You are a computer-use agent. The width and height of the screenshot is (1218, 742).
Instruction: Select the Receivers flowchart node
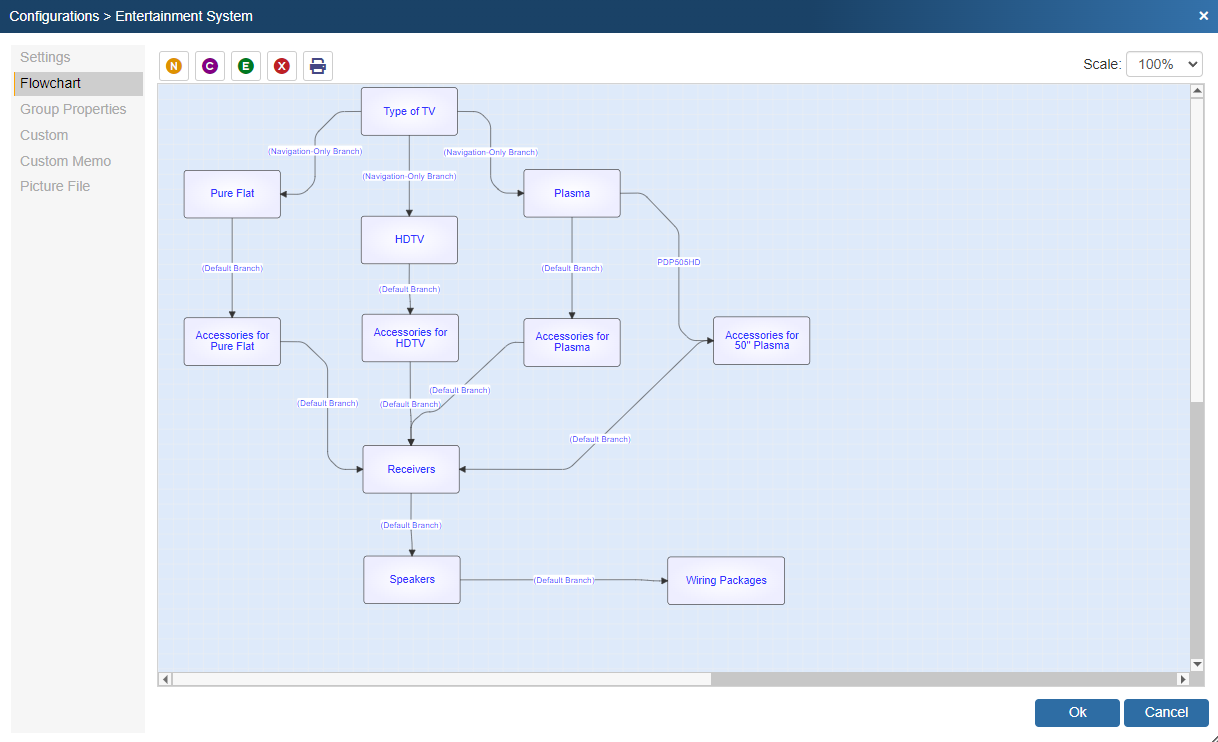[x=411, y=469]
